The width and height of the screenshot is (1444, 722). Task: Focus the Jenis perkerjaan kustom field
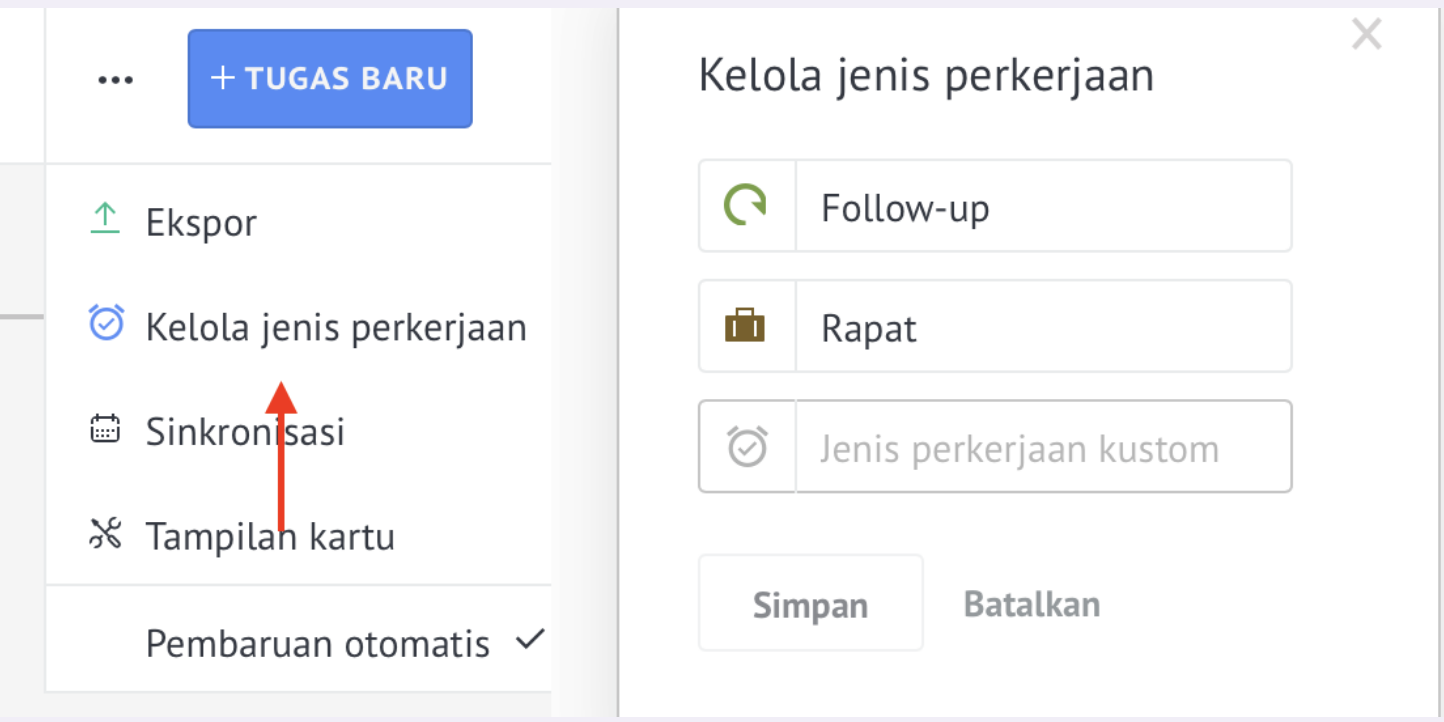[x=1043, y=447]
